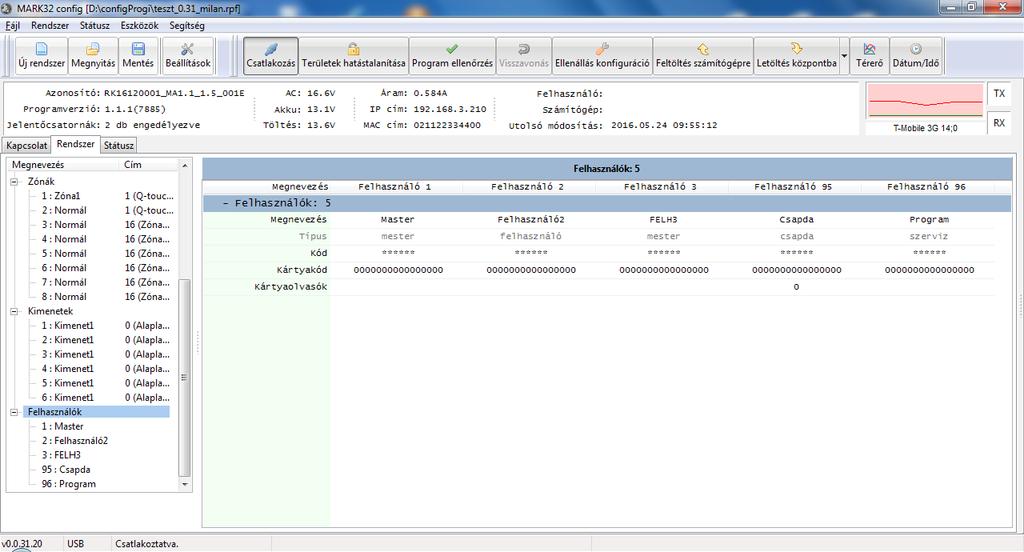Run Program ellenőrzés
Image resolution: width=1024 pixels, height=552 pixels.
452,56
